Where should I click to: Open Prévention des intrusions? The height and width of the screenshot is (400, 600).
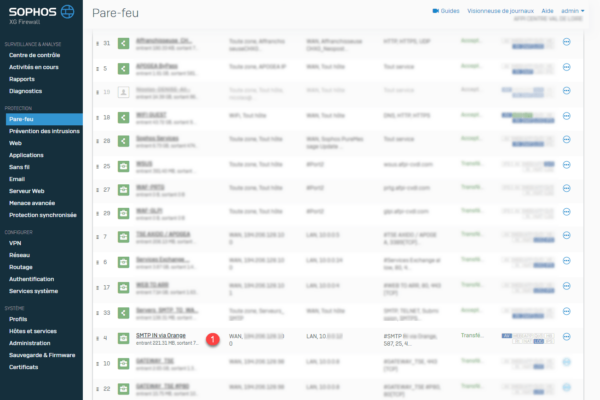point(44,131)
